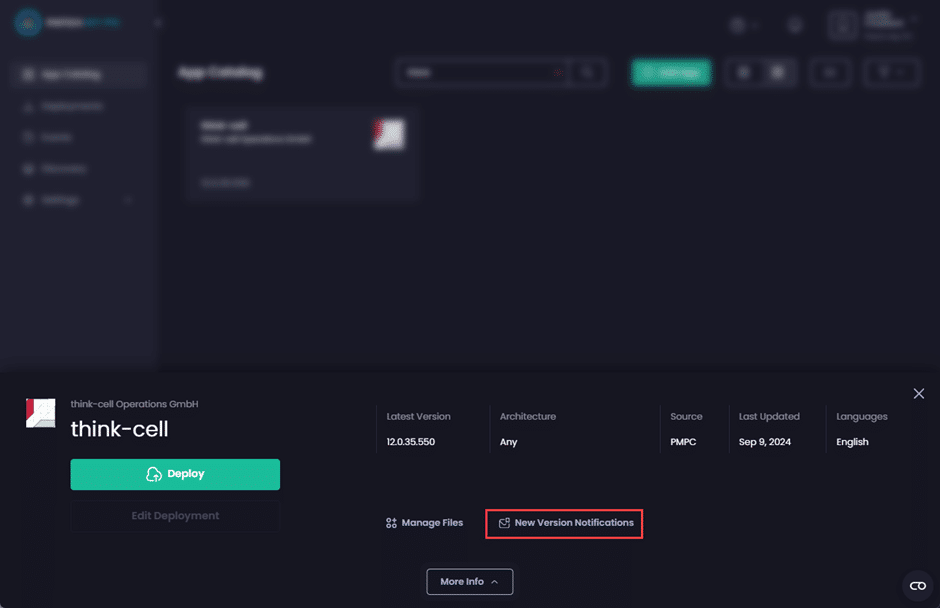The width and height of the screenshot is (940, 608).
Task: Click the green Deploy button
Action: (175, 474)
